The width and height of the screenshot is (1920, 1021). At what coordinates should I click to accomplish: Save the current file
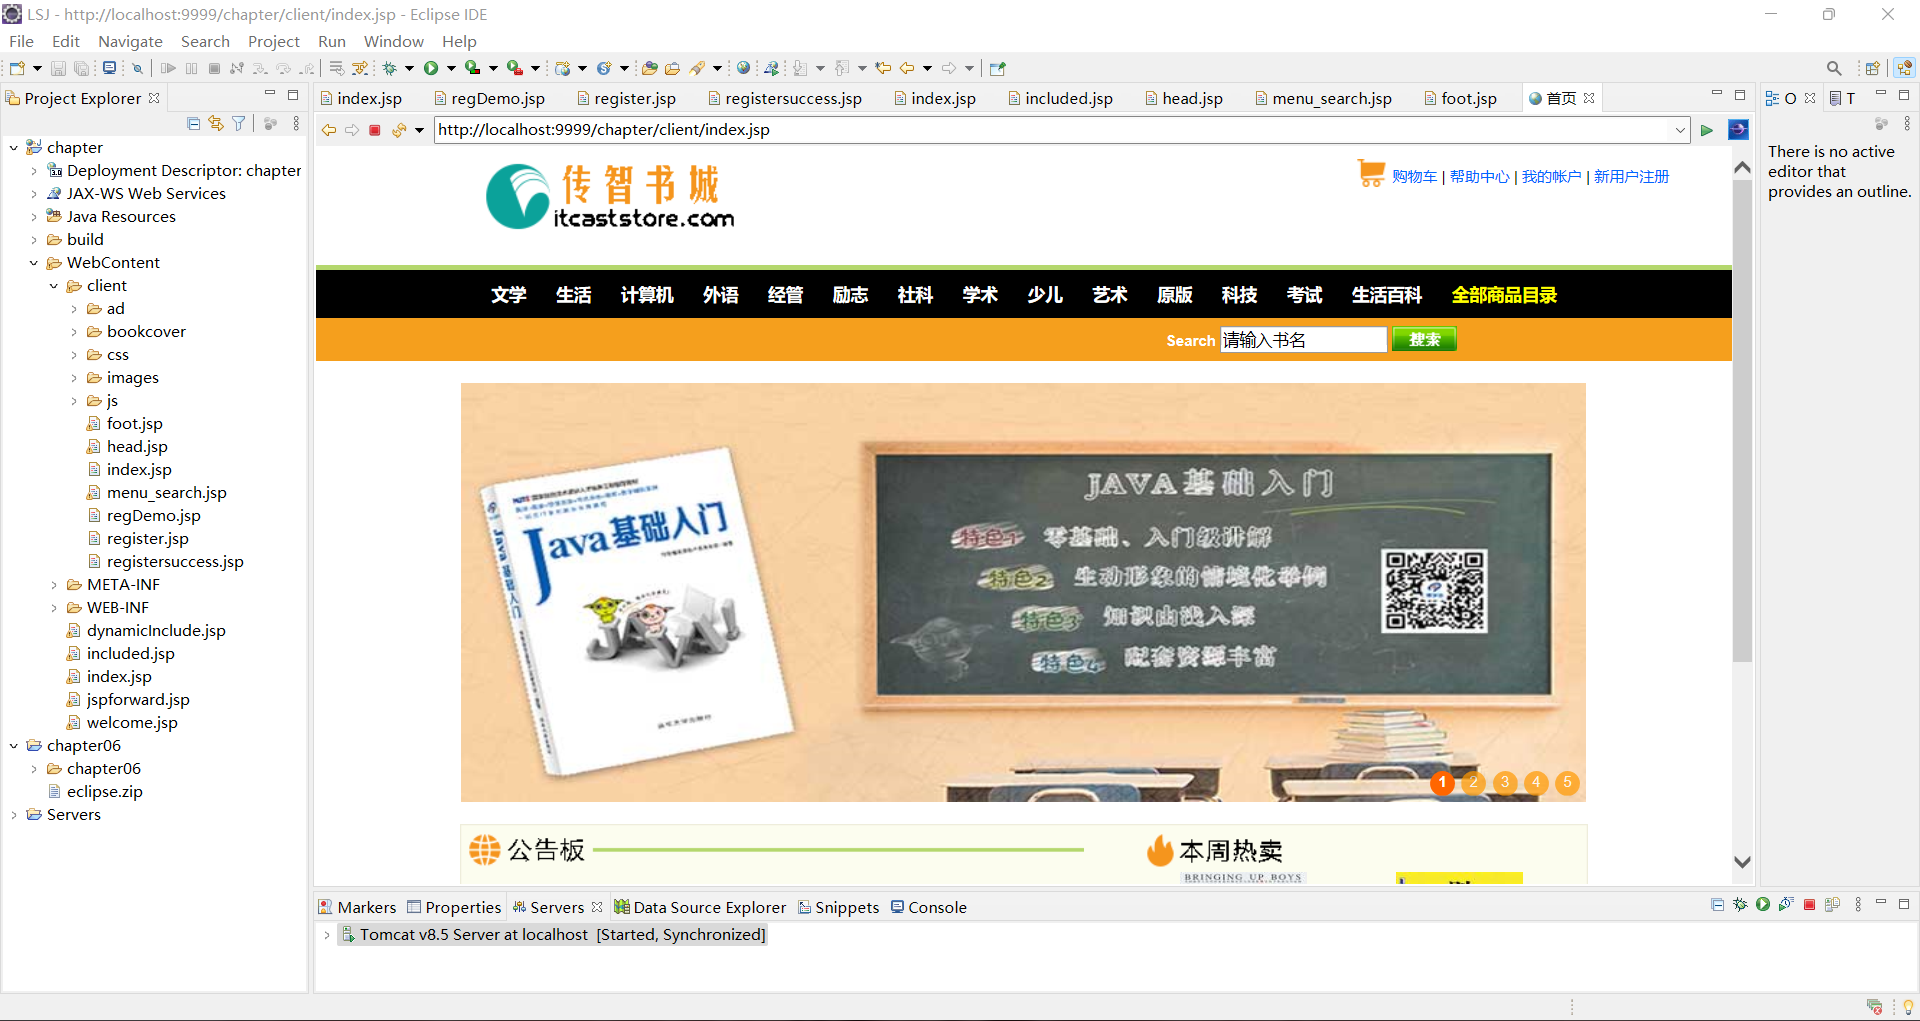coord(57,68)
